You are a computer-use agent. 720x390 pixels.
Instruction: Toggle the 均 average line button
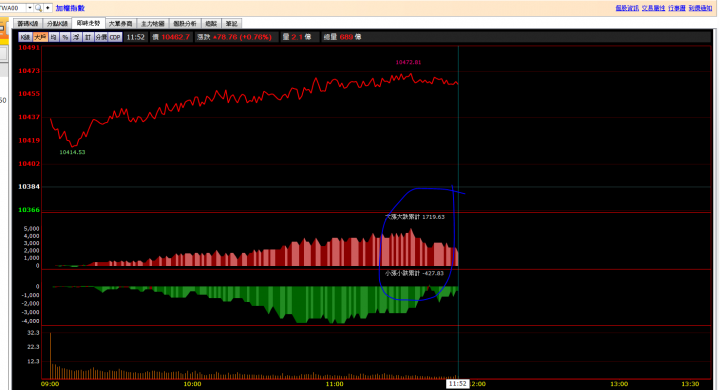[54, 37]
